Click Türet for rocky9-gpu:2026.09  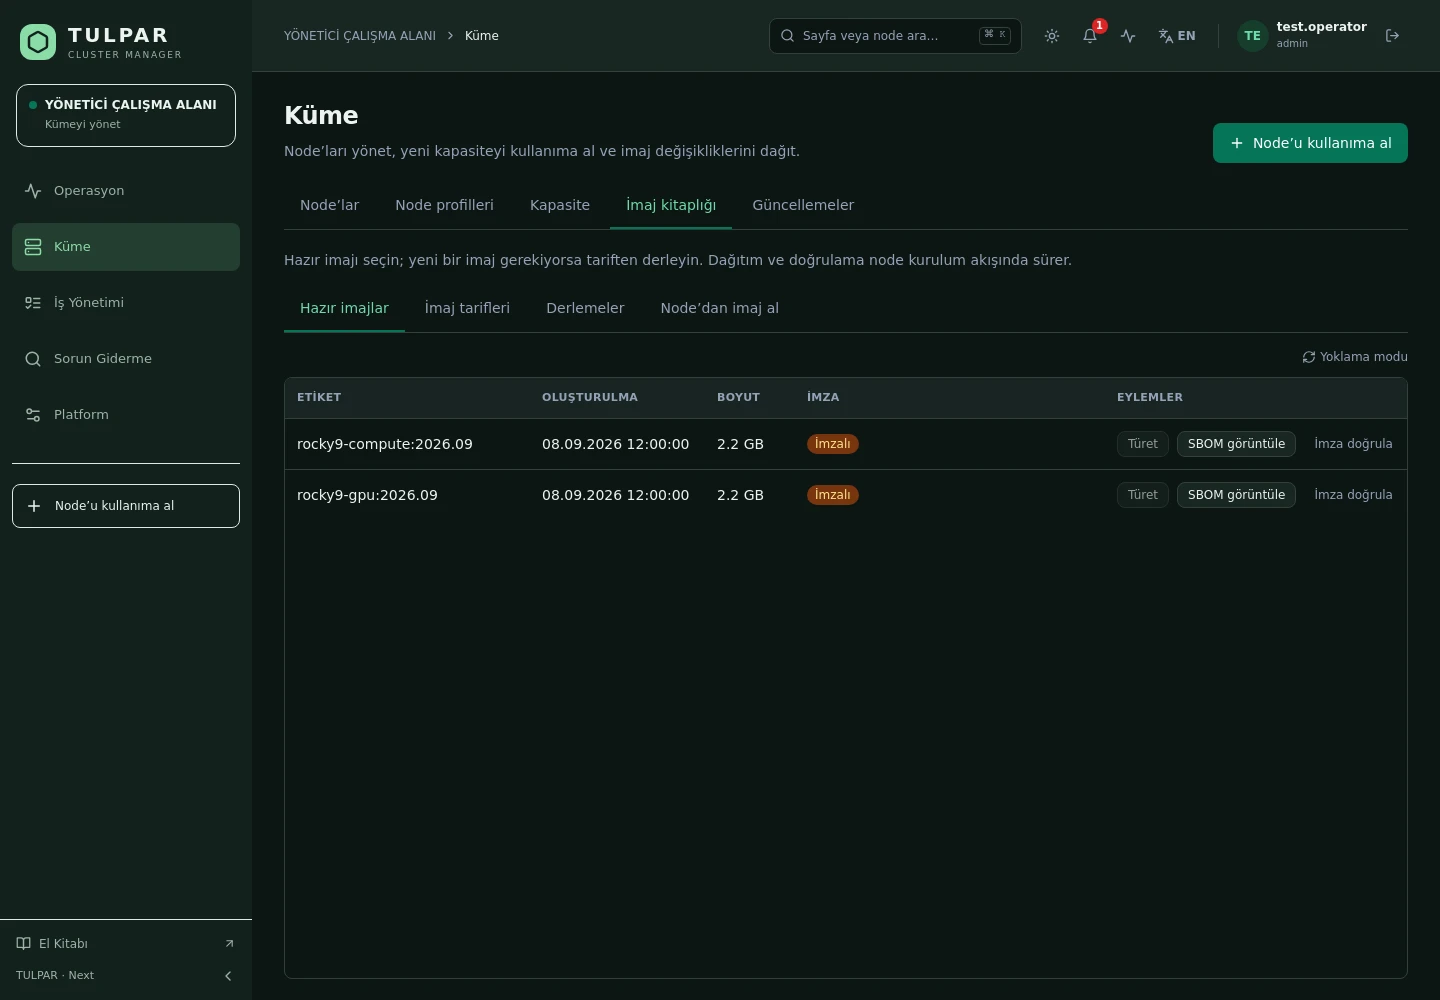(x=1143, y=495)
